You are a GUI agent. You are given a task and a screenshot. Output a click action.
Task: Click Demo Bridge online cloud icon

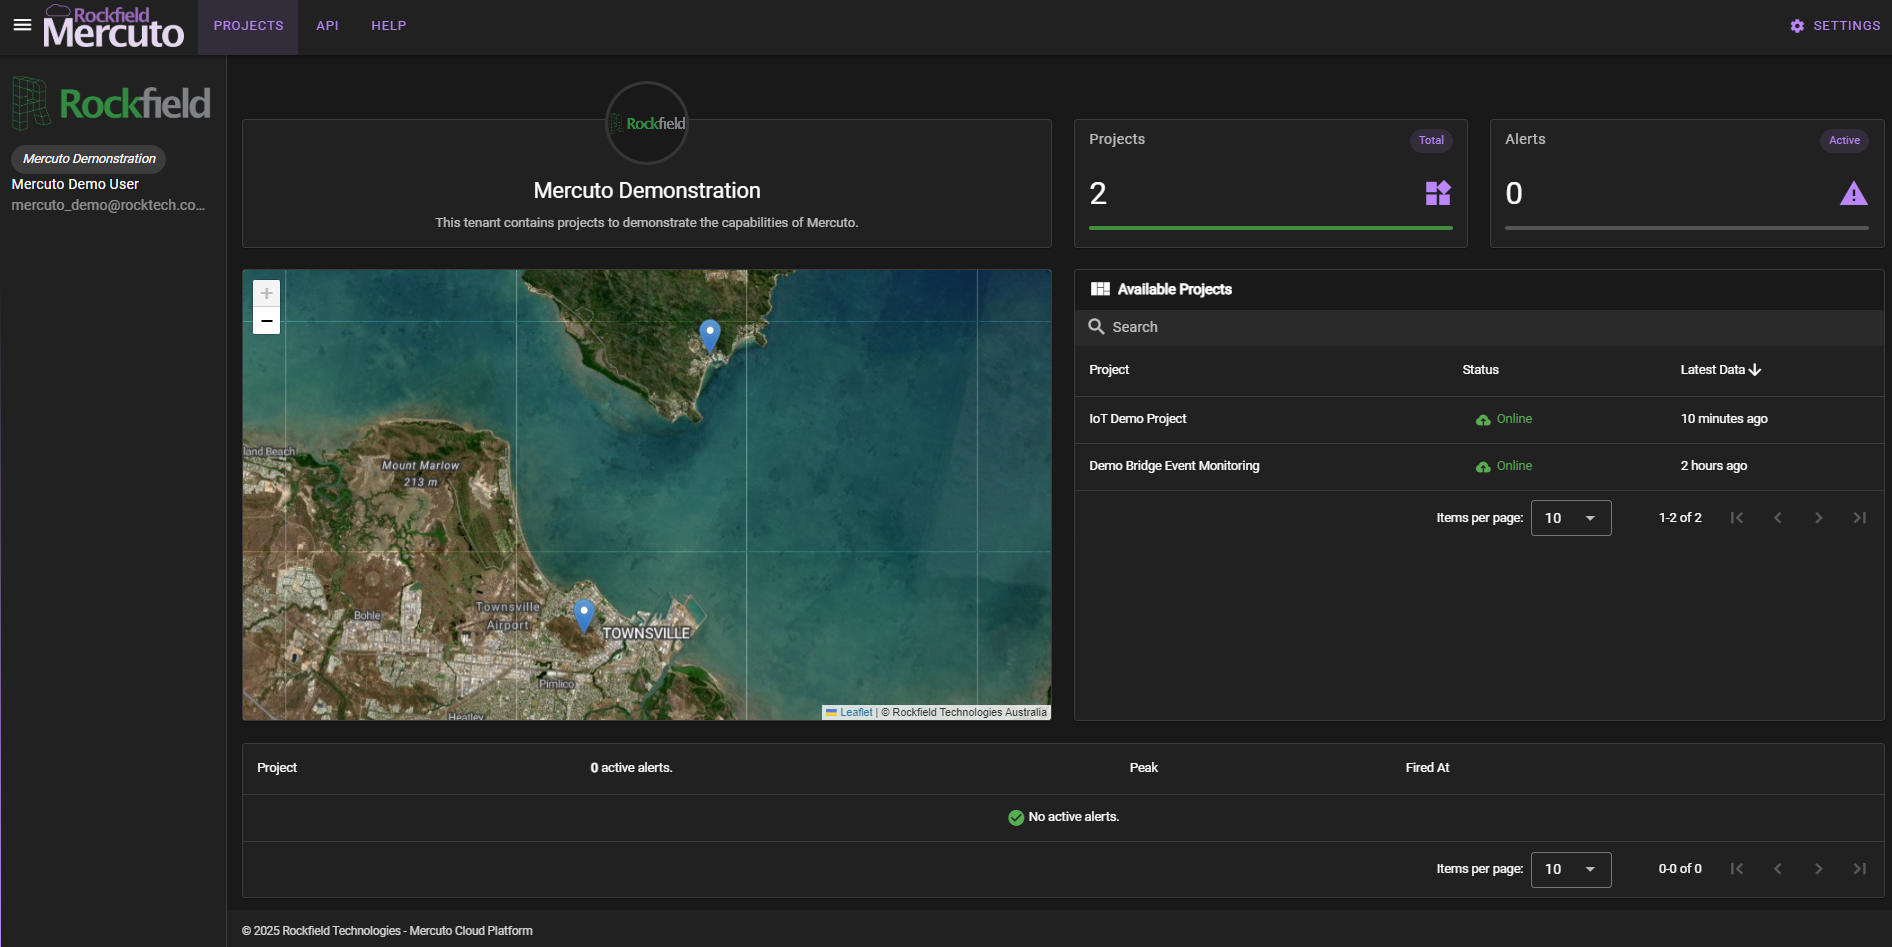pyautogui.click(x=1483, y=467)
